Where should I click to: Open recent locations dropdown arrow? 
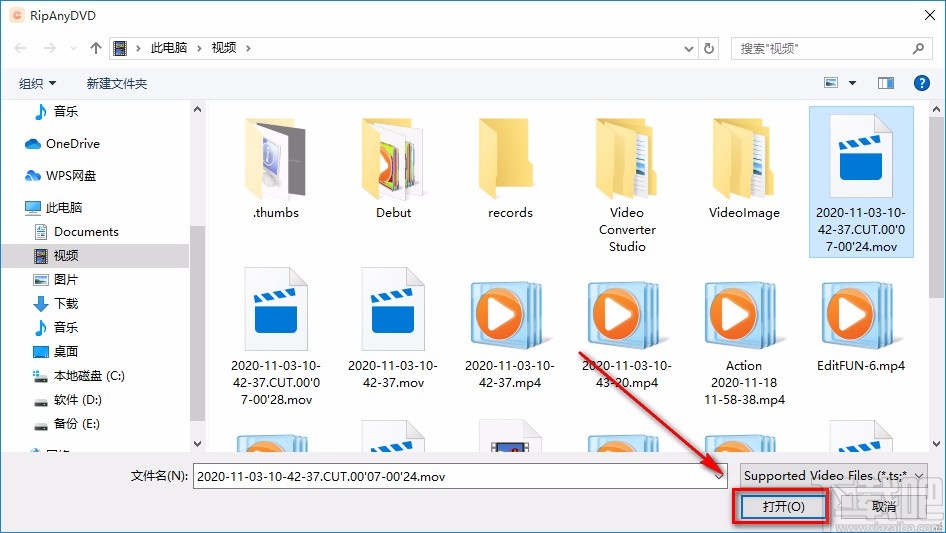73,48
